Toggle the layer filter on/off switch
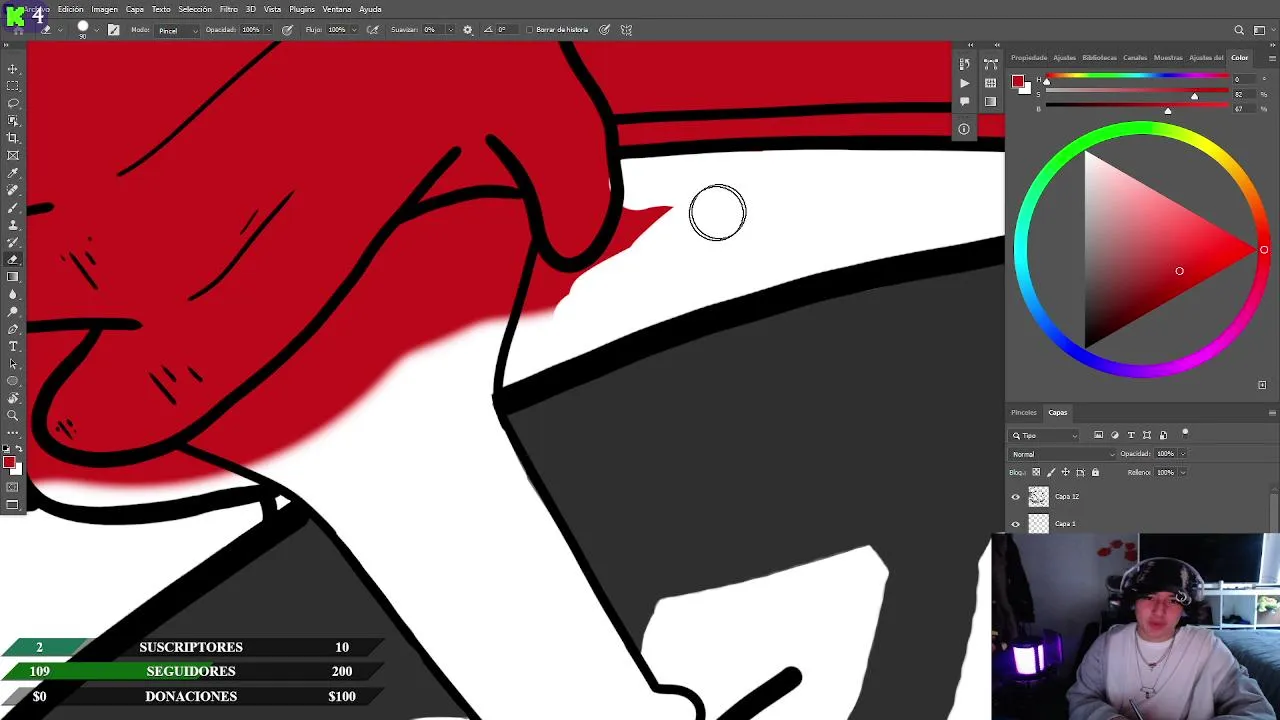This screenshot has width=1280, height=720. [1185, 434]
